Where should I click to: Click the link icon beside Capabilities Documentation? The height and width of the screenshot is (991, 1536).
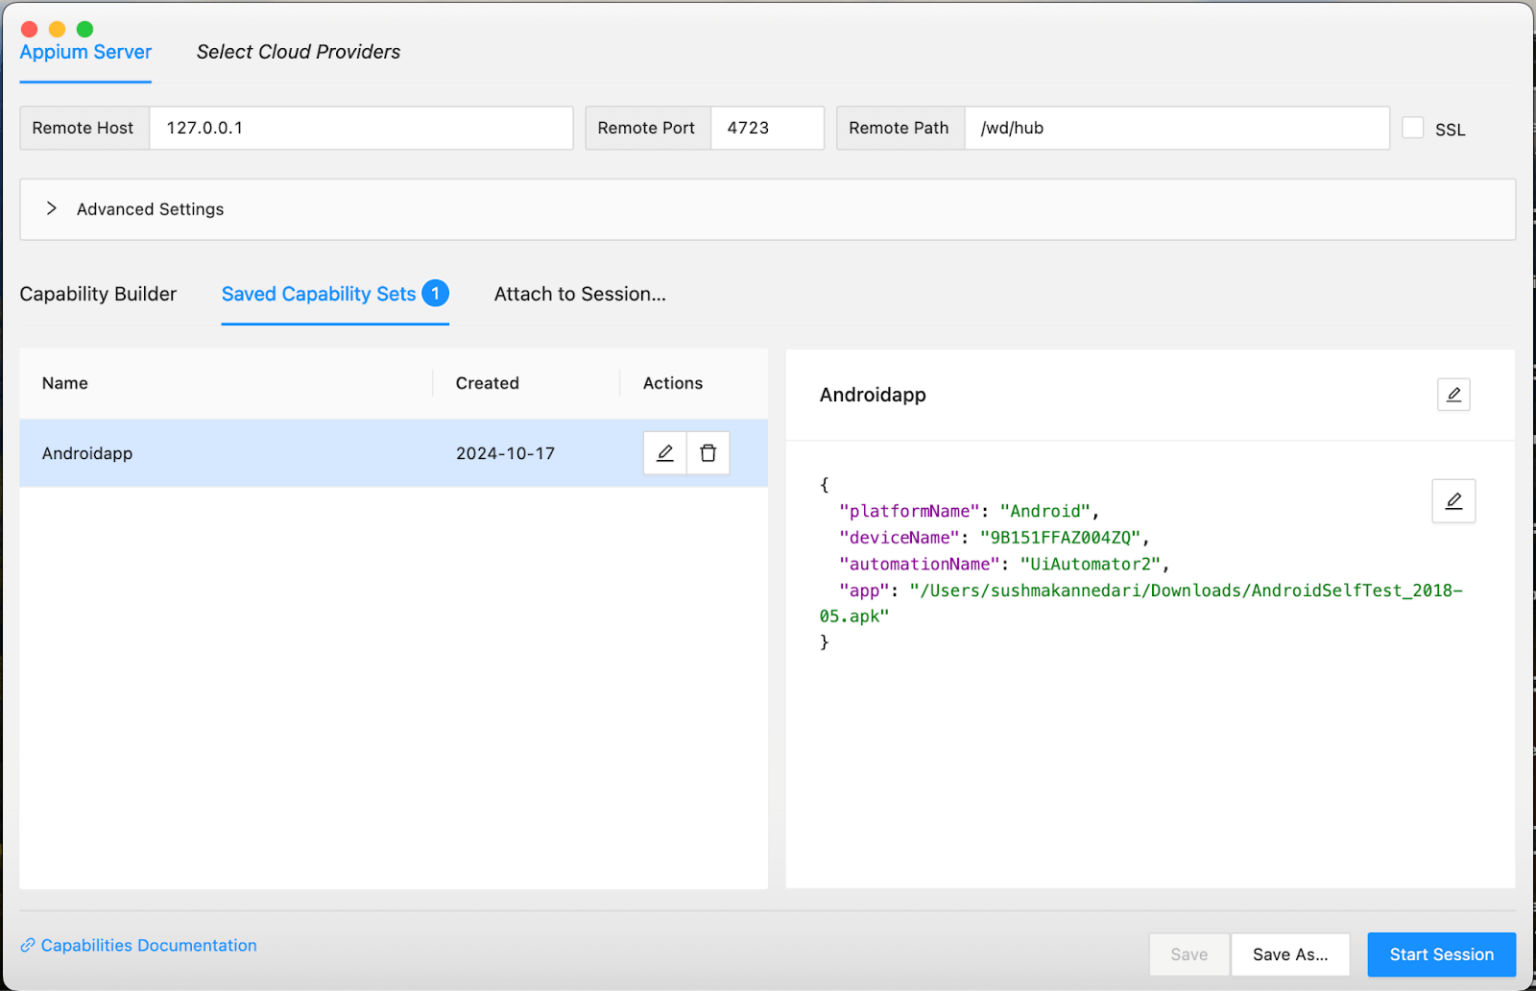28,945
